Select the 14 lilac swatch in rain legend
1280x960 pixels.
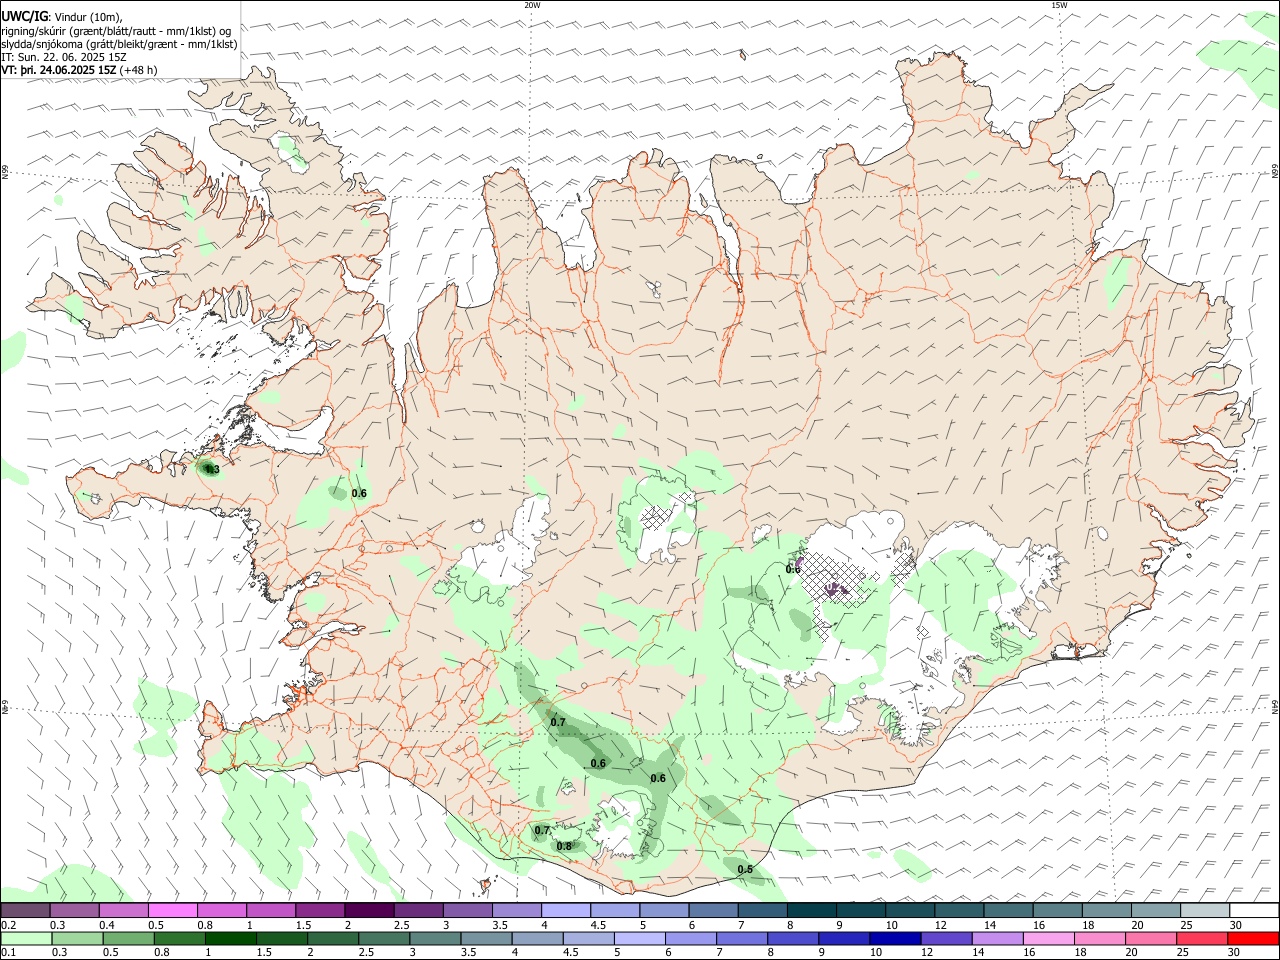click(996, 939)
